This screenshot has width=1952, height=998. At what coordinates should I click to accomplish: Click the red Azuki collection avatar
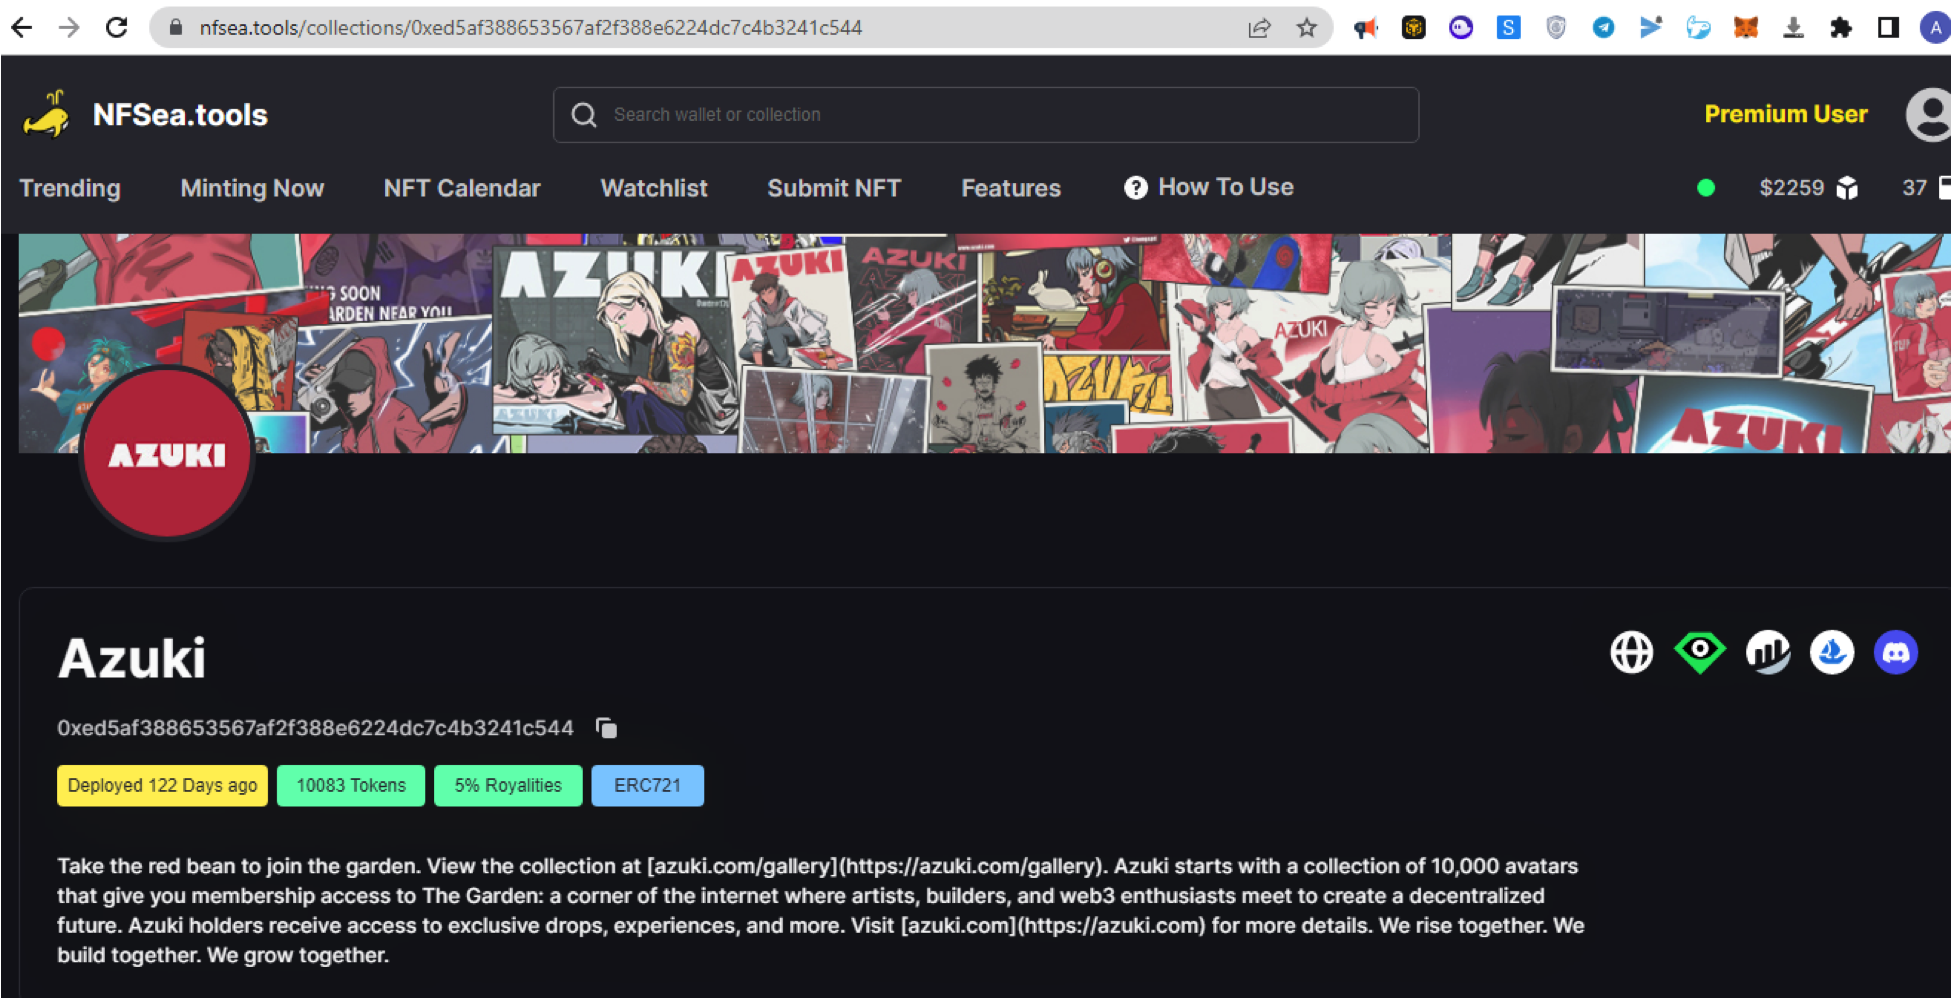pos(167,454)
